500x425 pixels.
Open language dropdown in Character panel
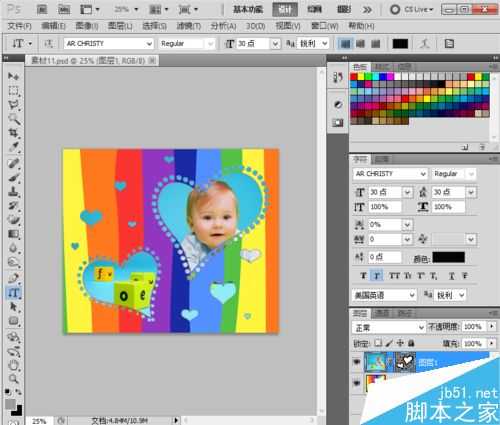[x=384, y=295]
